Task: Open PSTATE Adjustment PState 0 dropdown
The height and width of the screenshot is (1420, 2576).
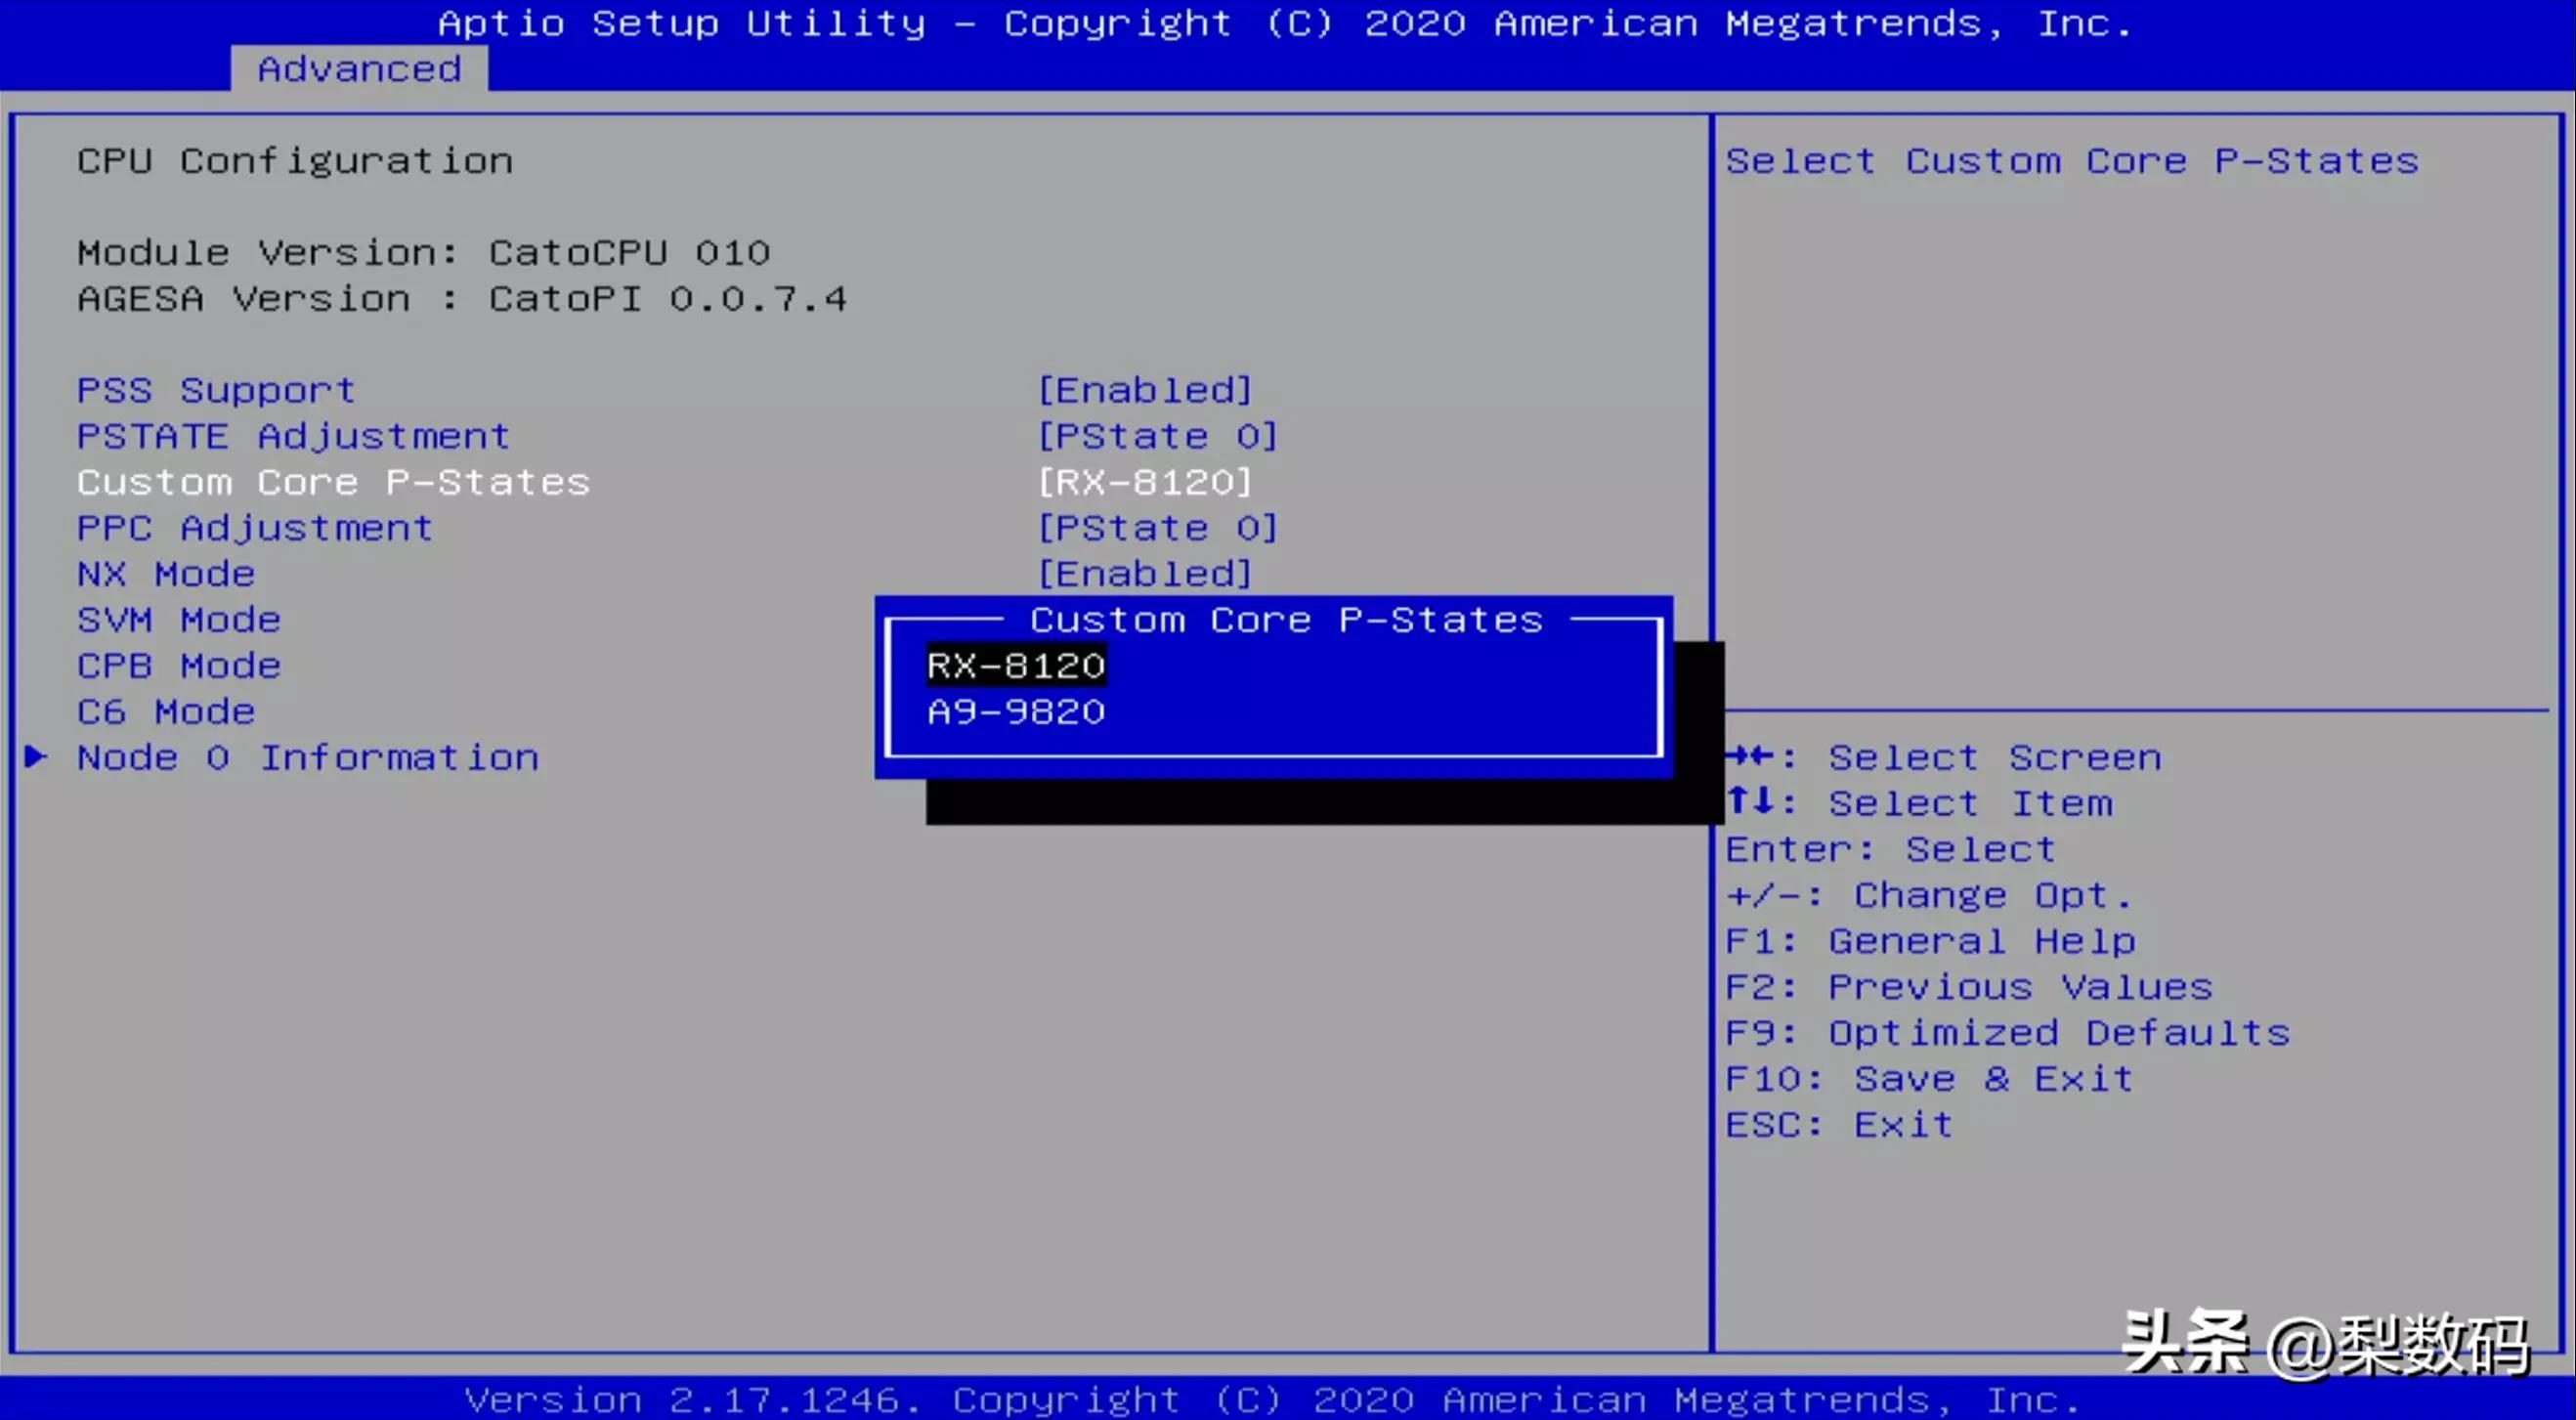Action: pyautogui.click(x=1157, y=436)
